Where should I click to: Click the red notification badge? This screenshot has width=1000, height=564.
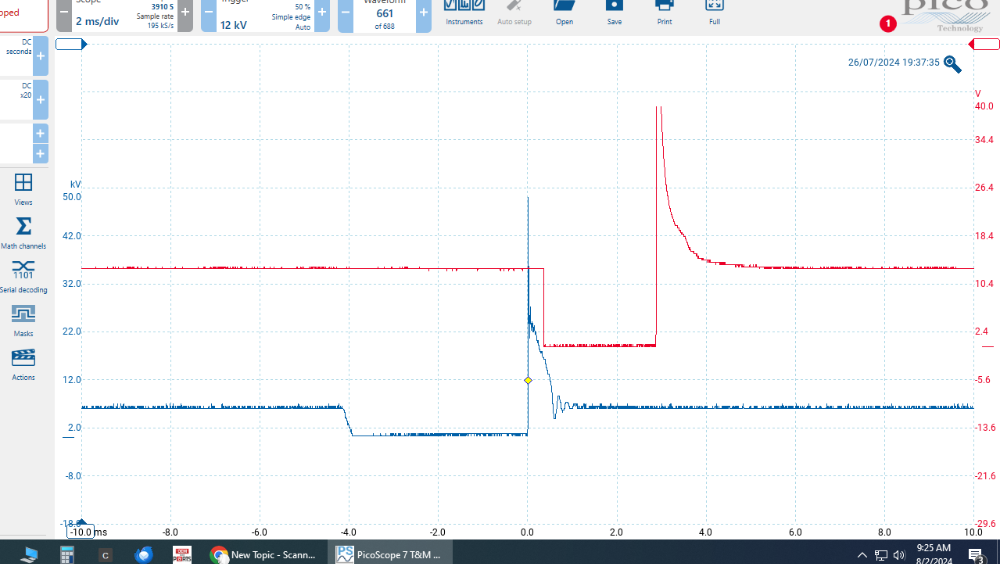pyautogui.click(x=886, y=23)
